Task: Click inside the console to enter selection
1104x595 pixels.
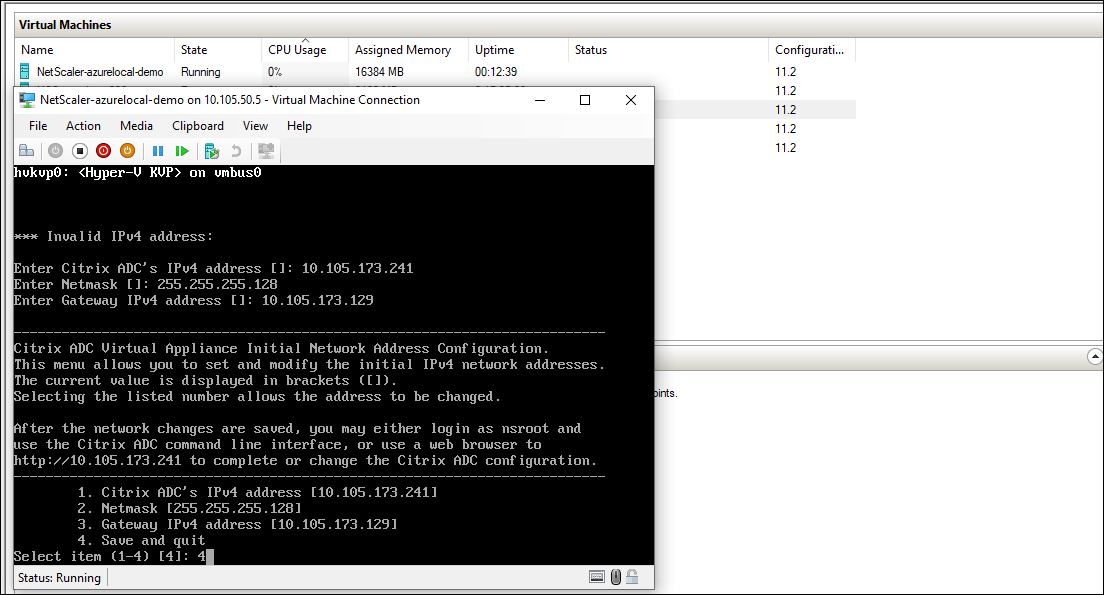Action: point(330,380)
